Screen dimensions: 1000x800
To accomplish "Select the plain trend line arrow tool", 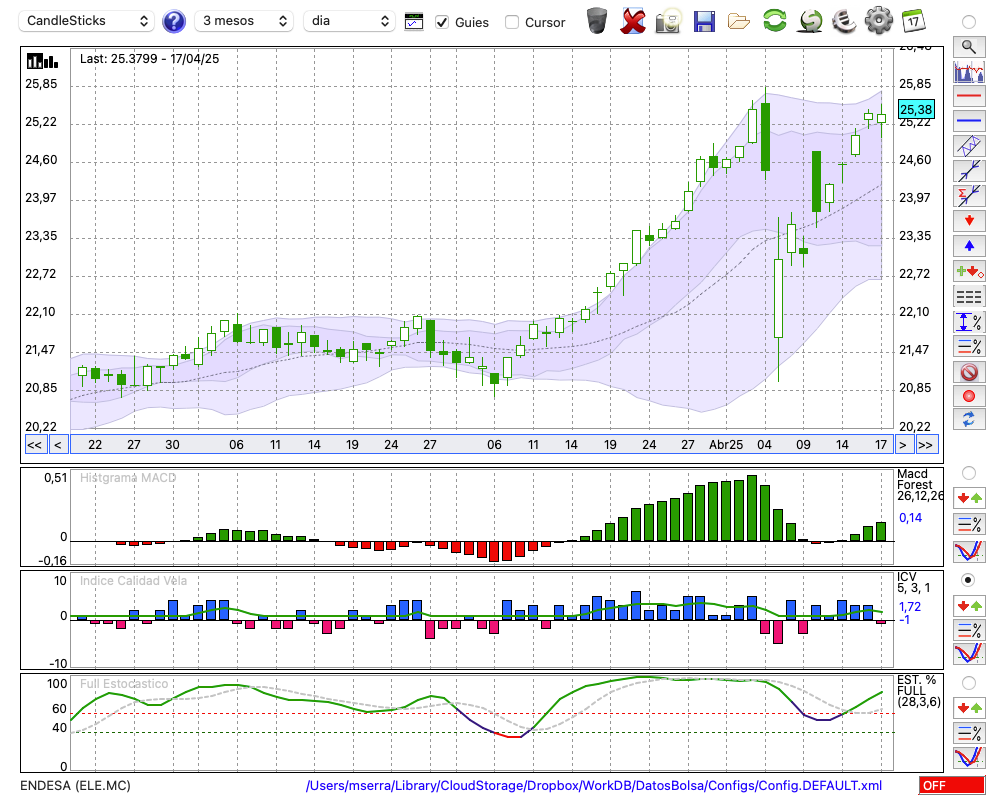I will point(969,171).
